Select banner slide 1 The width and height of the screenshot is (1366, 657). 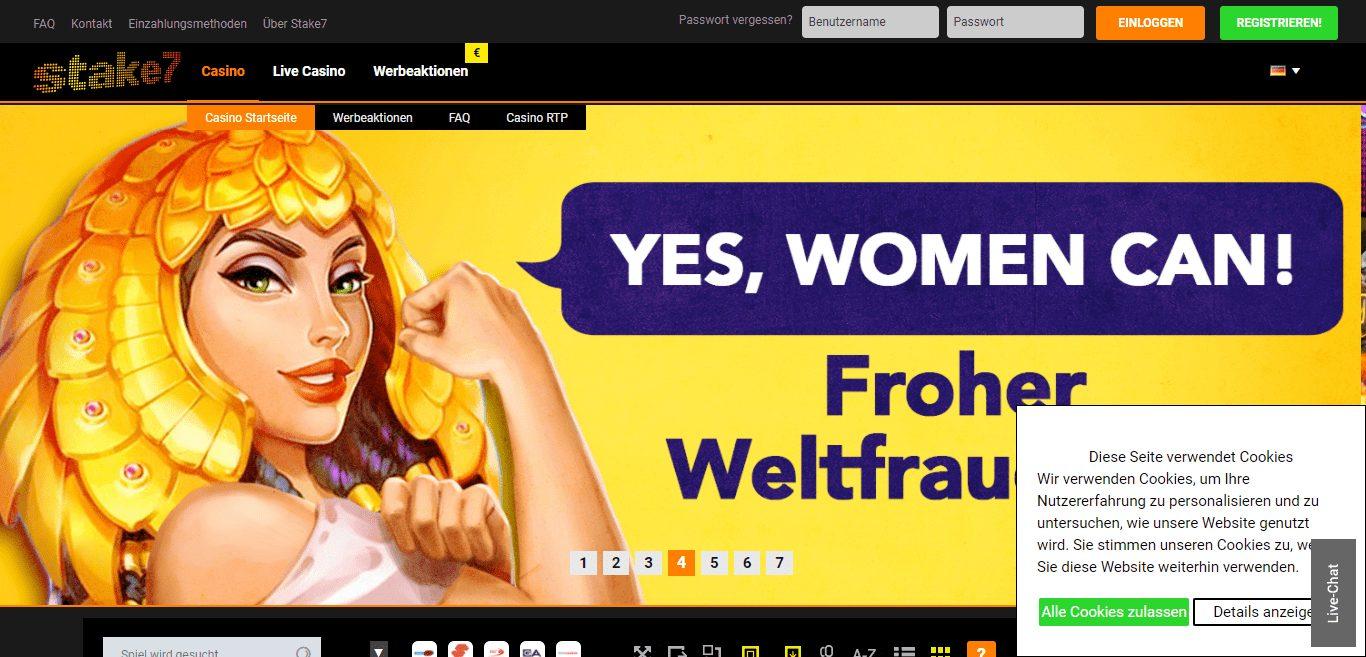[x=583, y=563]
